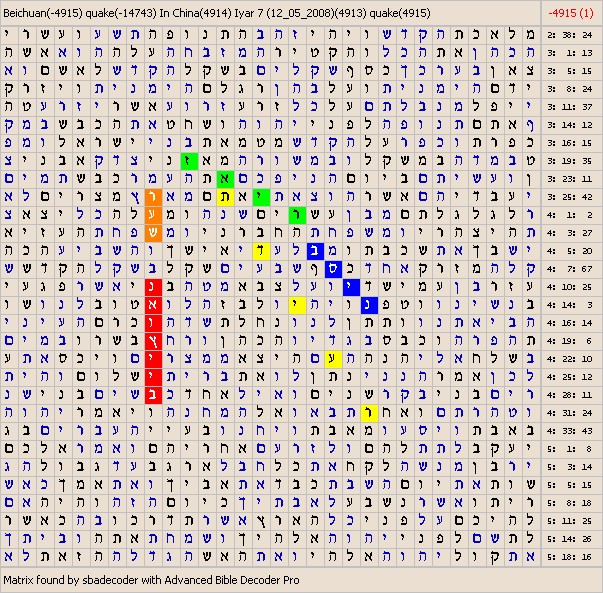Viewport: 603px width, 593px height.
Task: Select verse reference 3: 1: 13
Action: click(570, 53)
